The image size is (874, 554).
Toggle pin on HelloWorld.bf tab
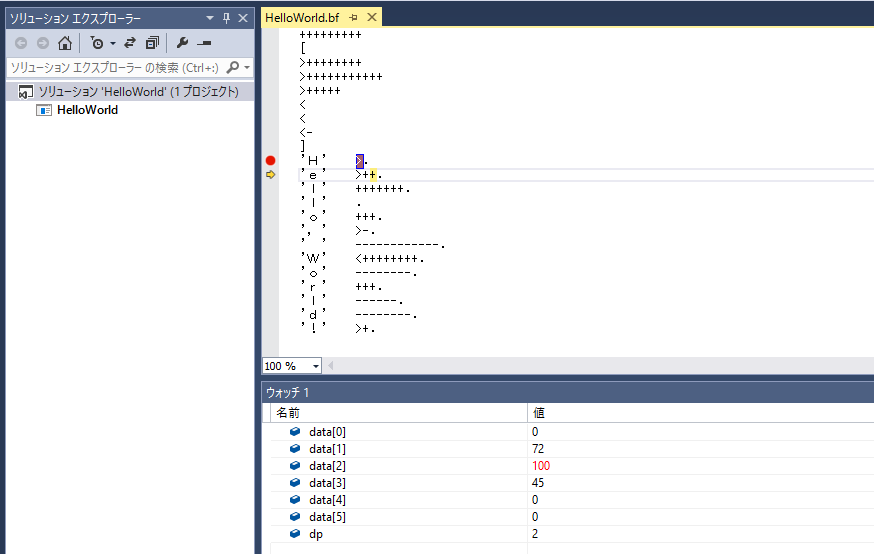[353, 18]
